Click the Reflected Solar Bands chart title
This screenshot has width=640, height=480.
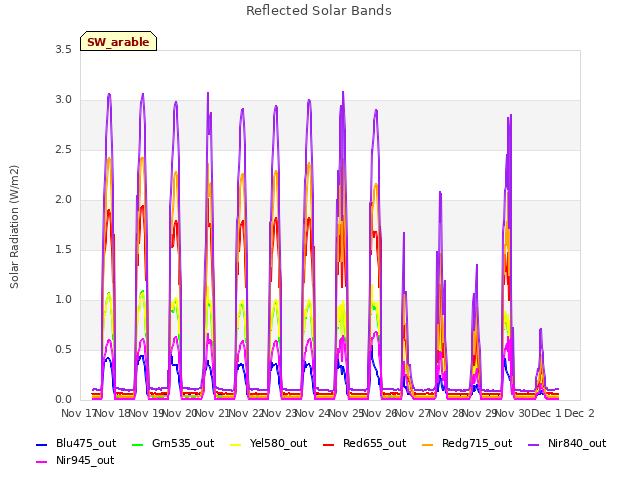[319, 11]
